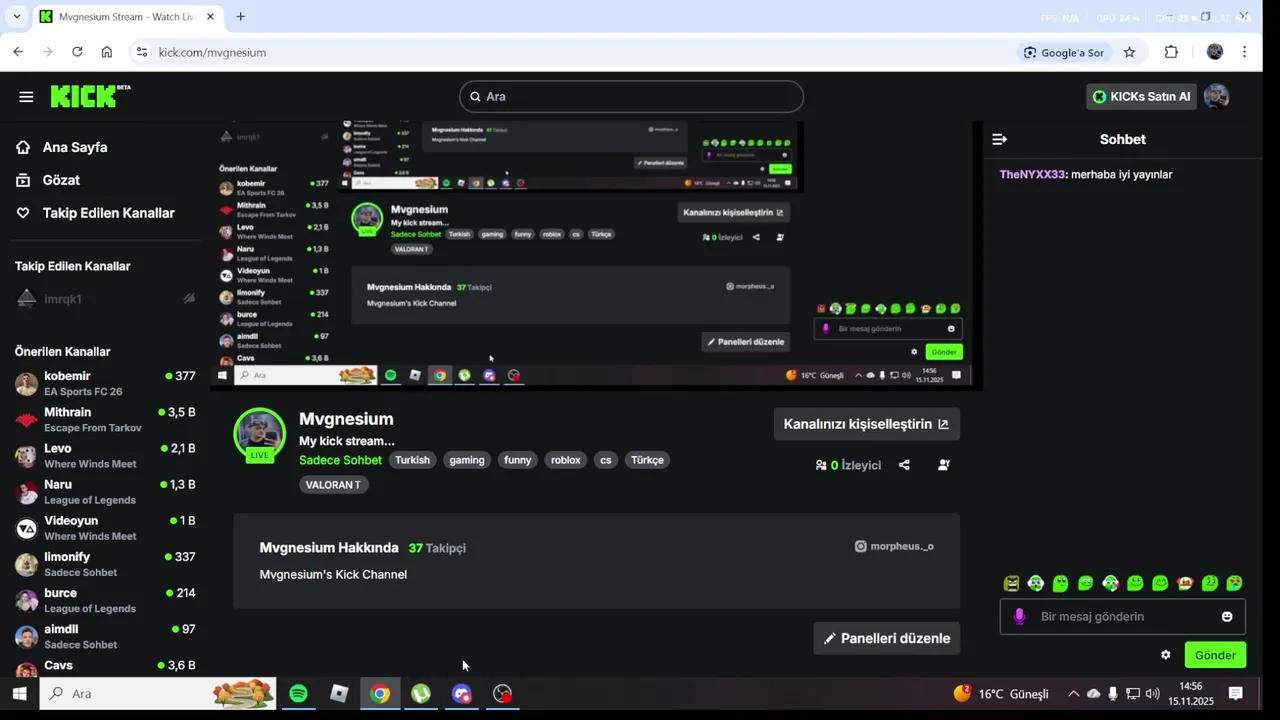Select the Turkish tag
1280x720 pixels.
412,460
